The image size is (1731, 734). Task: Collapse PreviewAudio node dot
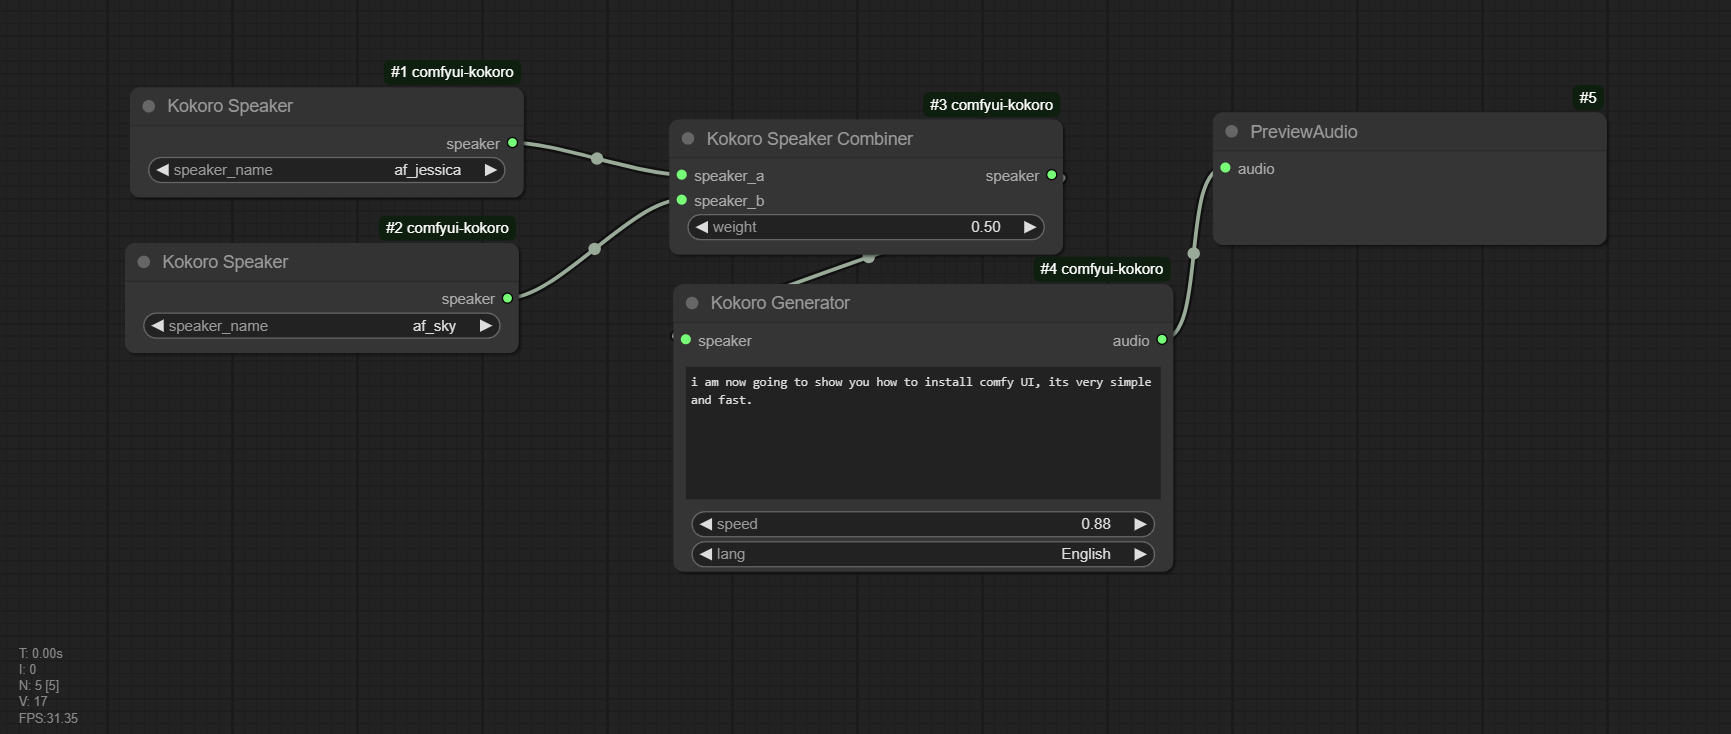pos(1232,132)
